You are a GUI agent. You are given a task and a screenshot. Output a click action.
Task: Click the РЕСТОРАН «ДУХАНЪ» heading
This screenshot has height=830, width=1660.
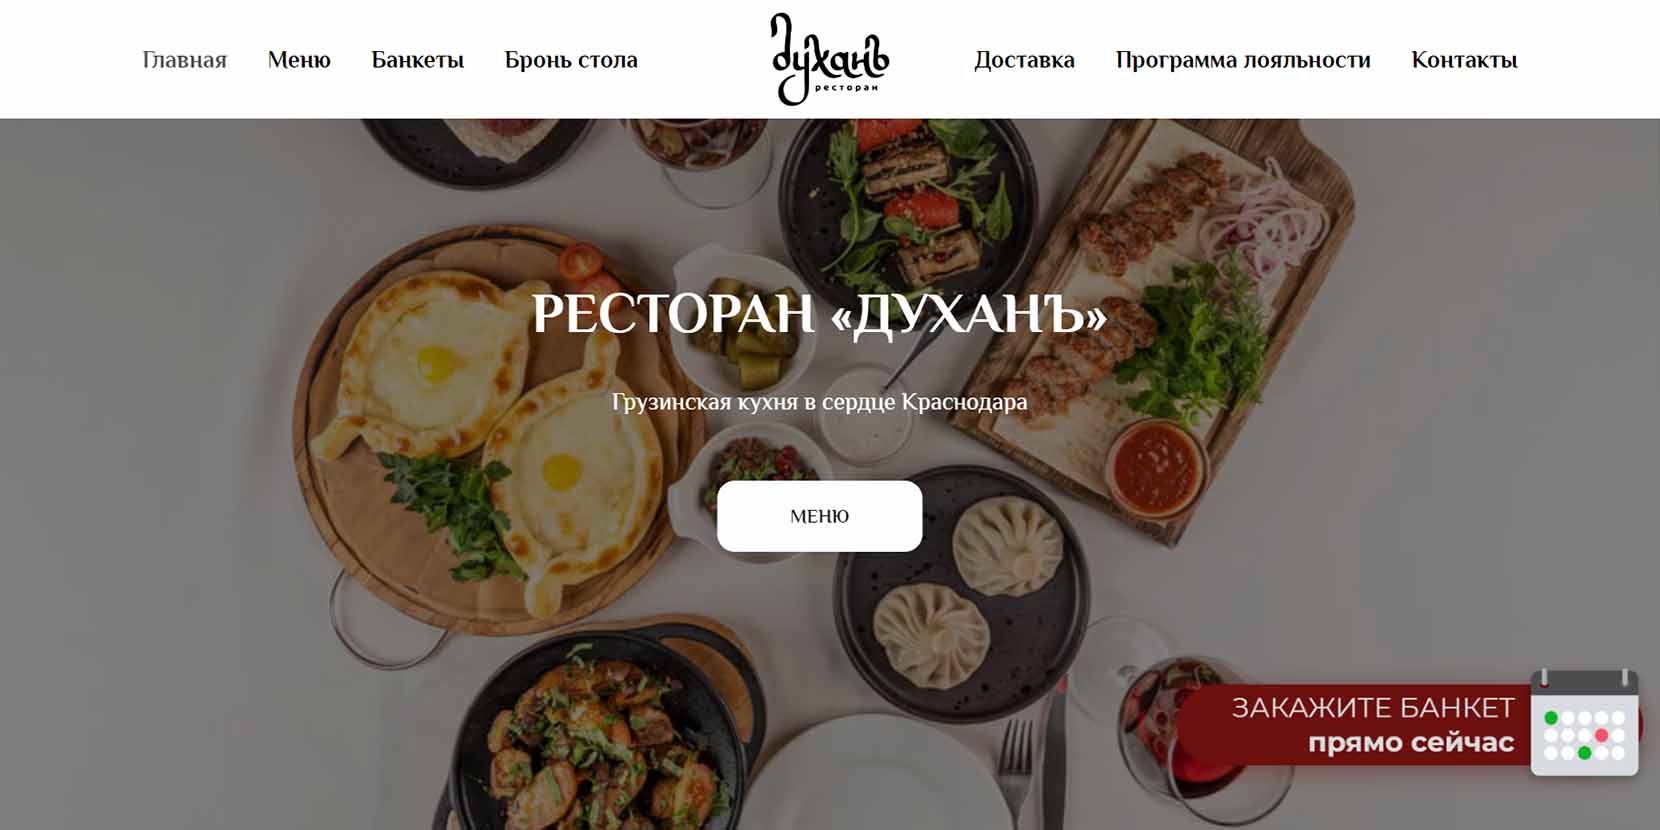click(819, 313)
